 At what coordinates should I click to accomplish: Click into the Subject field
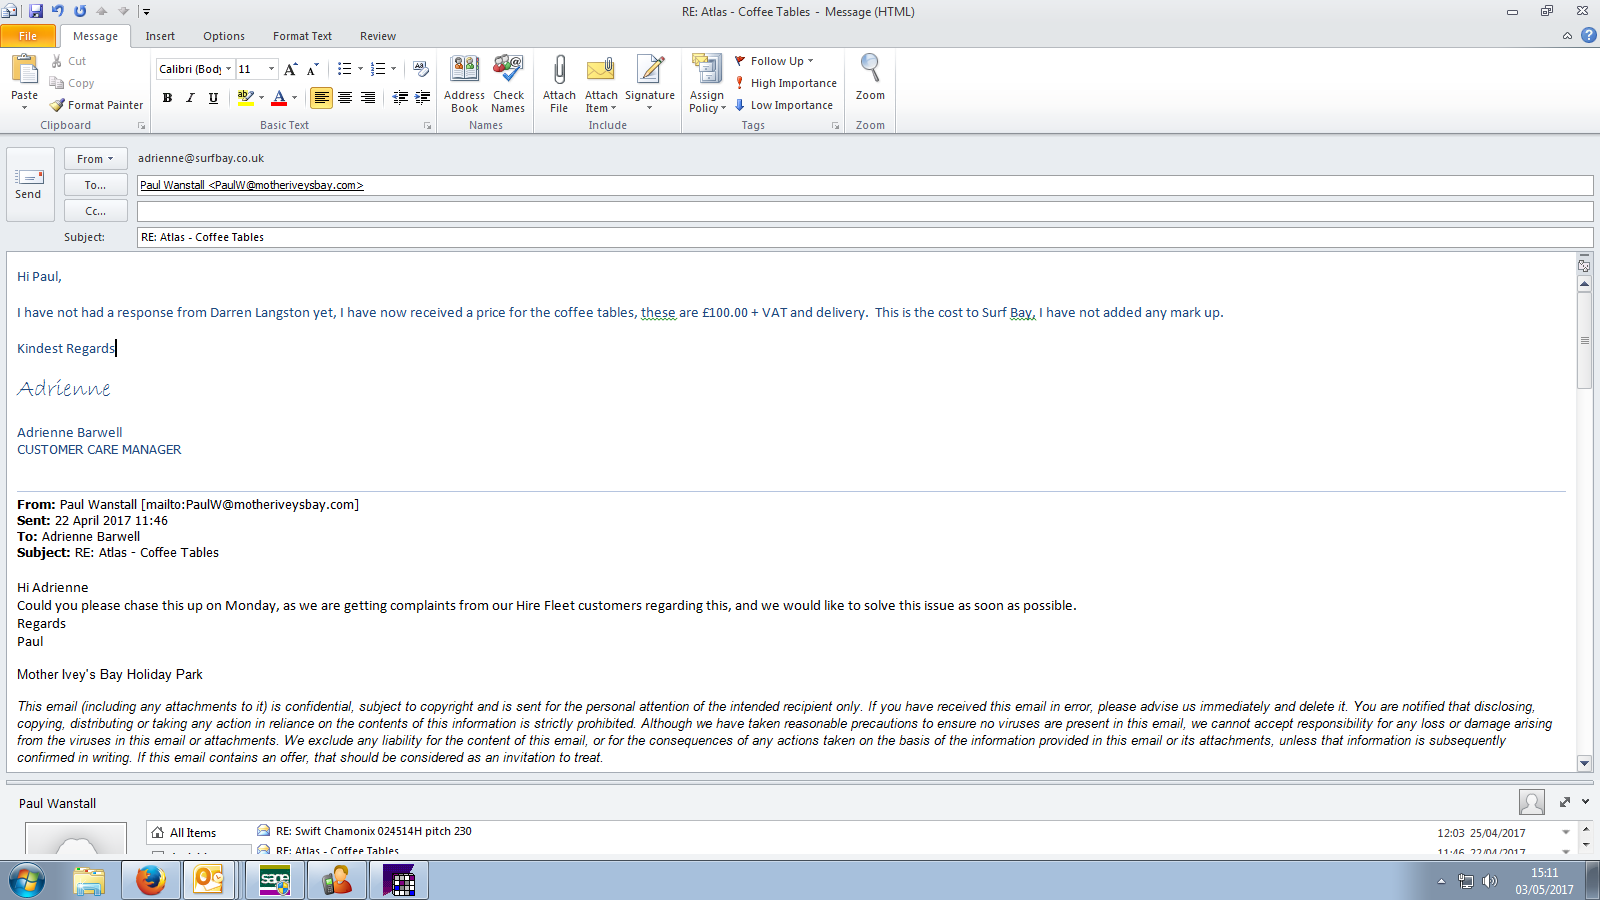click(860, 237)
